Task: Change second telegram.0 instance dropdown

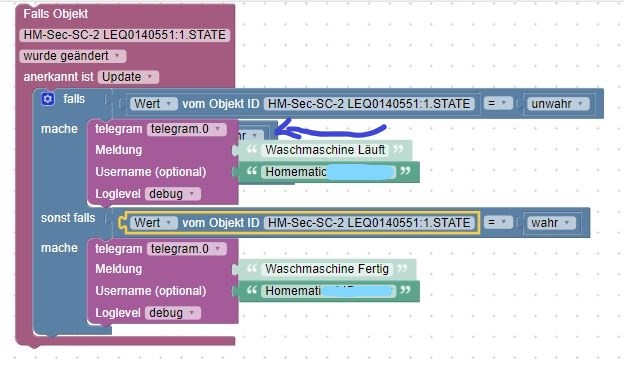Action: 186,249
